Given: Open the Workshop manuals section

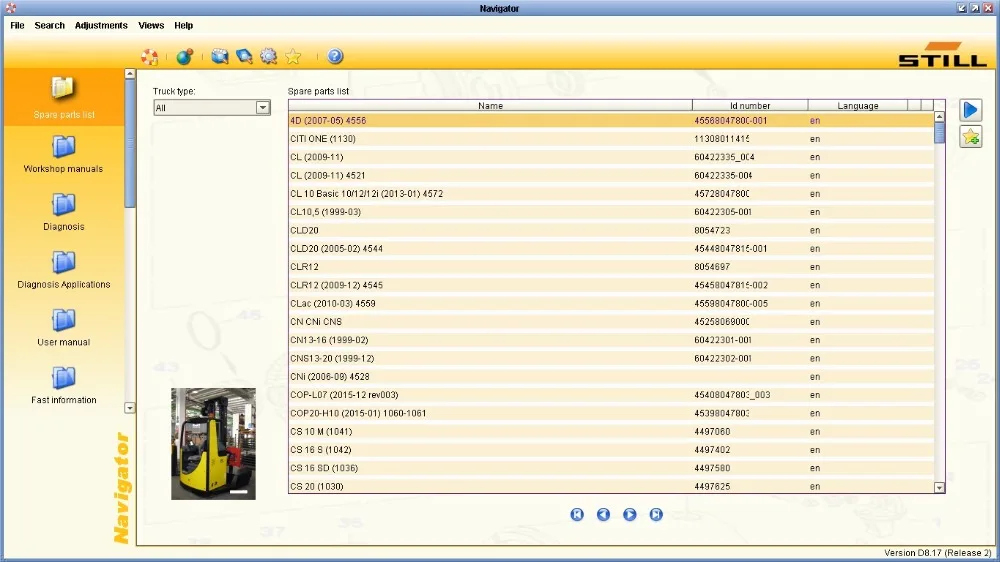Looking at the screenshot, I should (63, 154).
